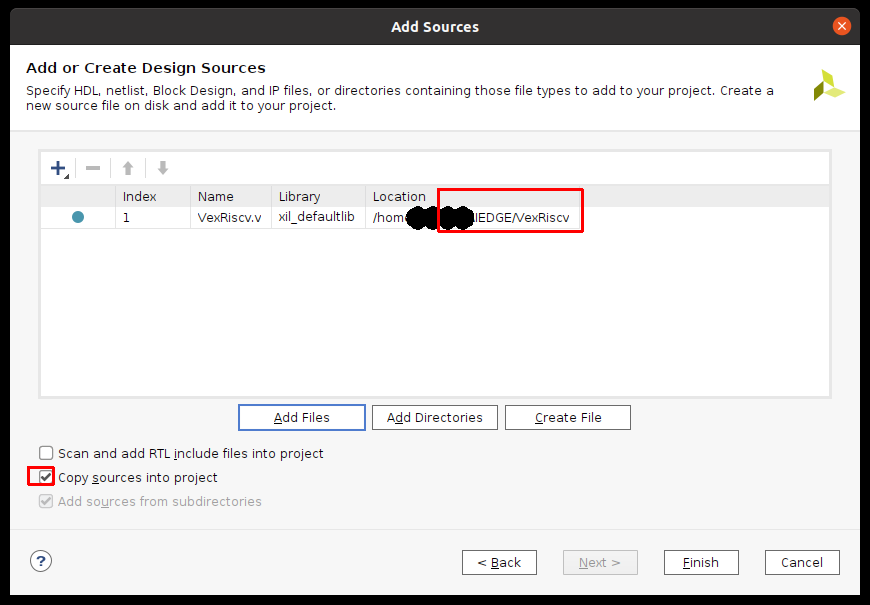870x605 pixels.
Task: Click the Add Directories button
Action: (x=434, y=417)
